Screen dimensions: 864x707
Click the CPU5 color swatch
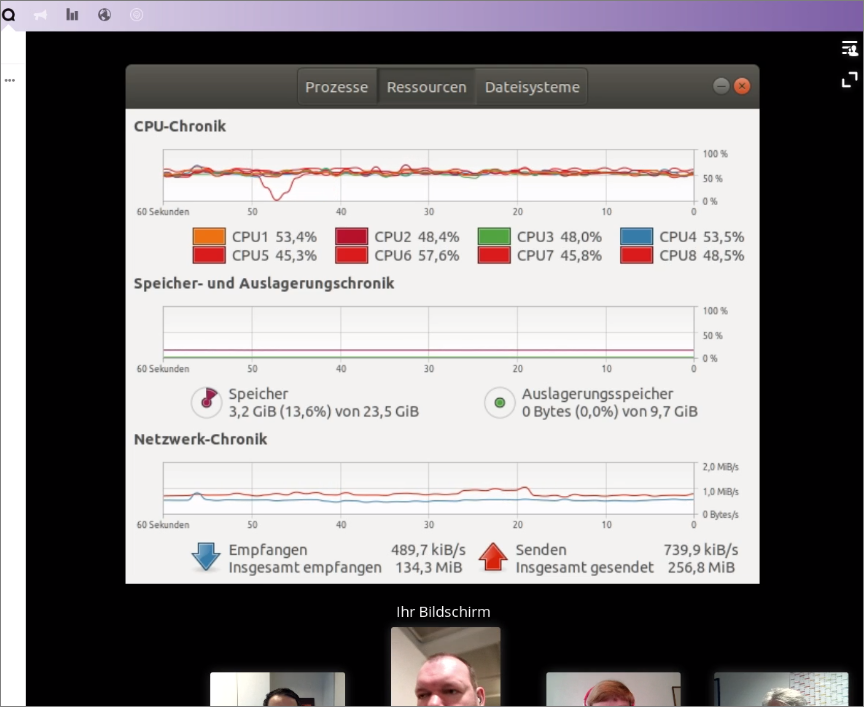click(209, 255)
